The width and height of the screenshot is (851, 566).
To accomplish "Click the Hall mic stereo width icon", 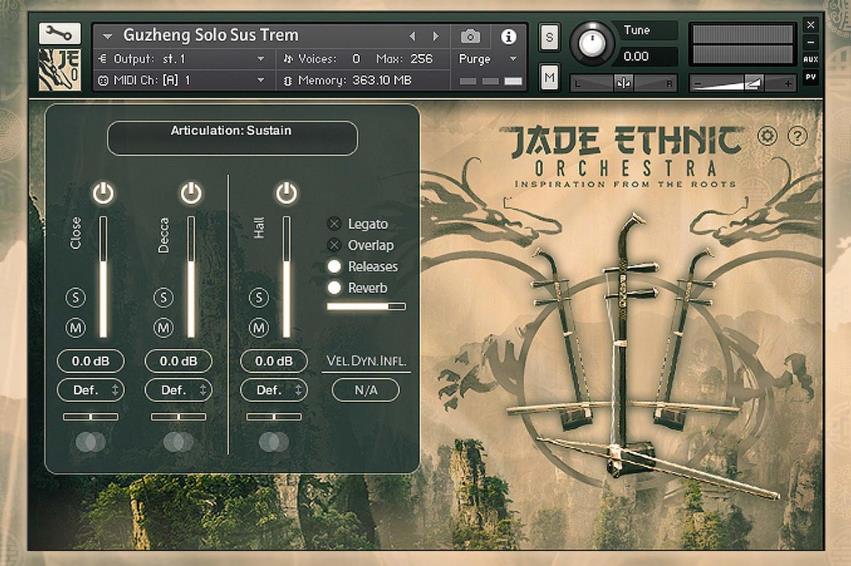I will click(274, 442).
